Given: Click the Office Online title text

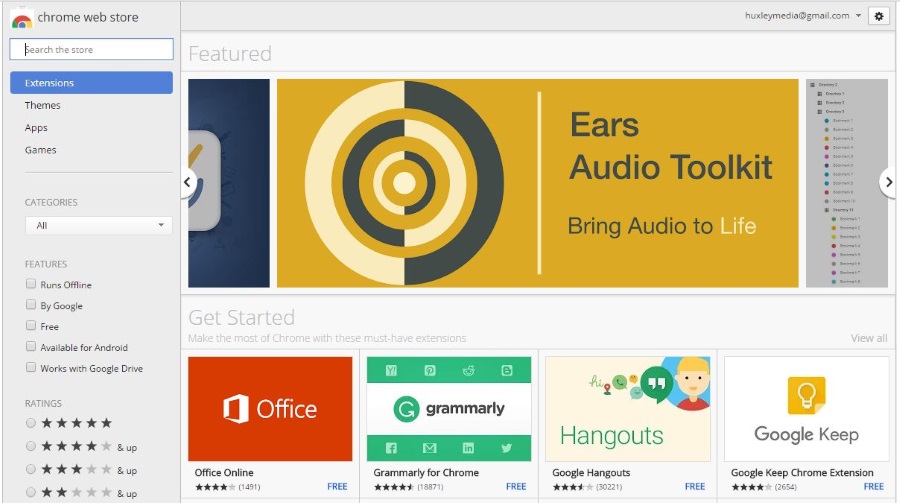Looking at the screenshot, I should 224,473.
